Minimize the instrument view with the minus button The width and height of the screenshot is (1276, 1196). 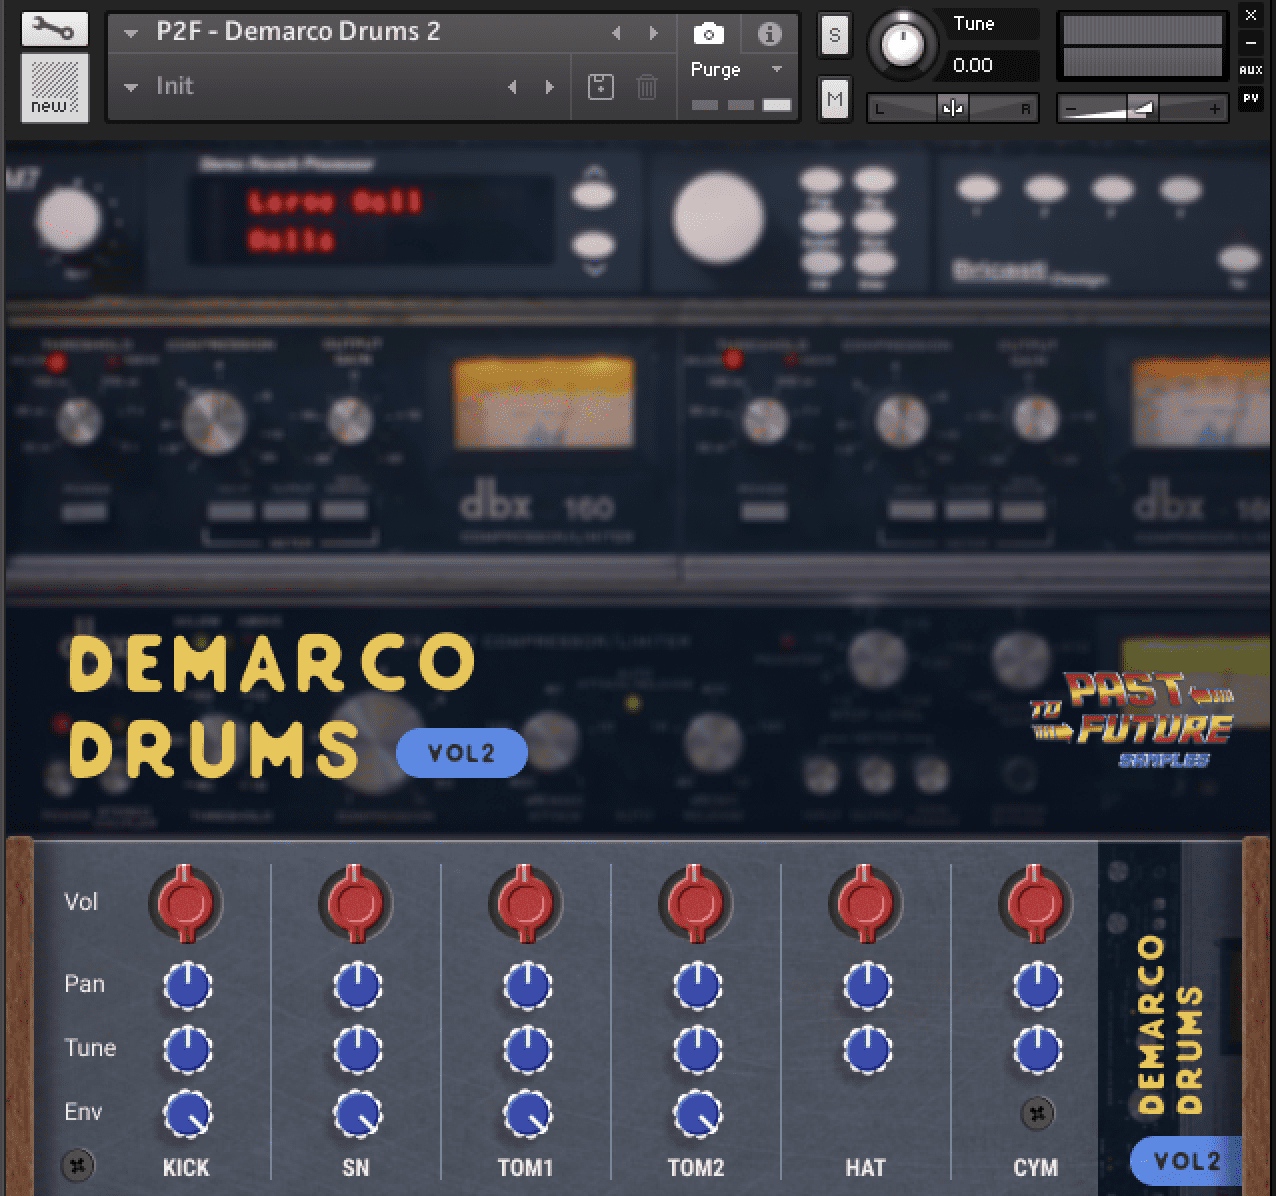[x=1250, y=43]
